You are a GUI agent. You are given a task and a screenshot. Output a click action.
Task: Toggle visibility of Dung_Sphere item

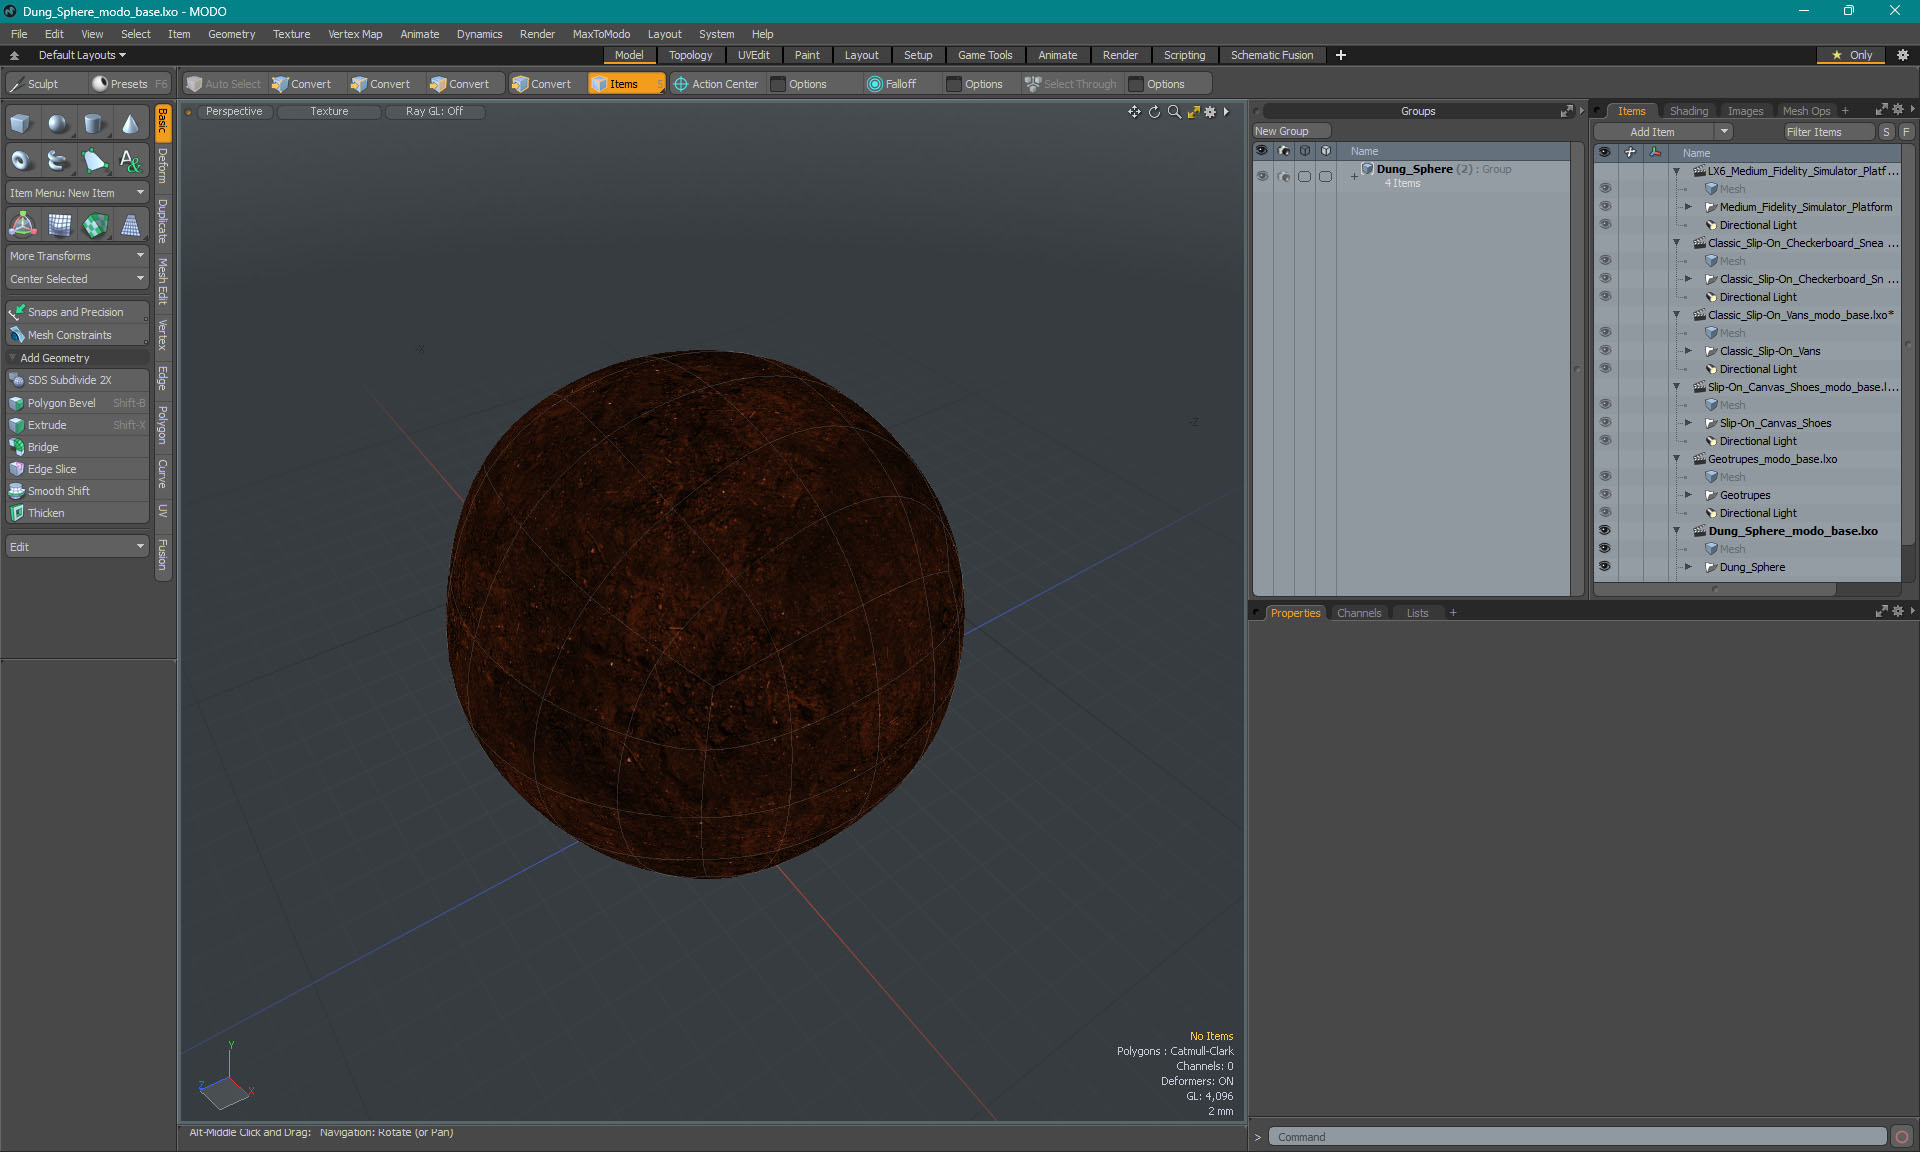click(1605, 567)
